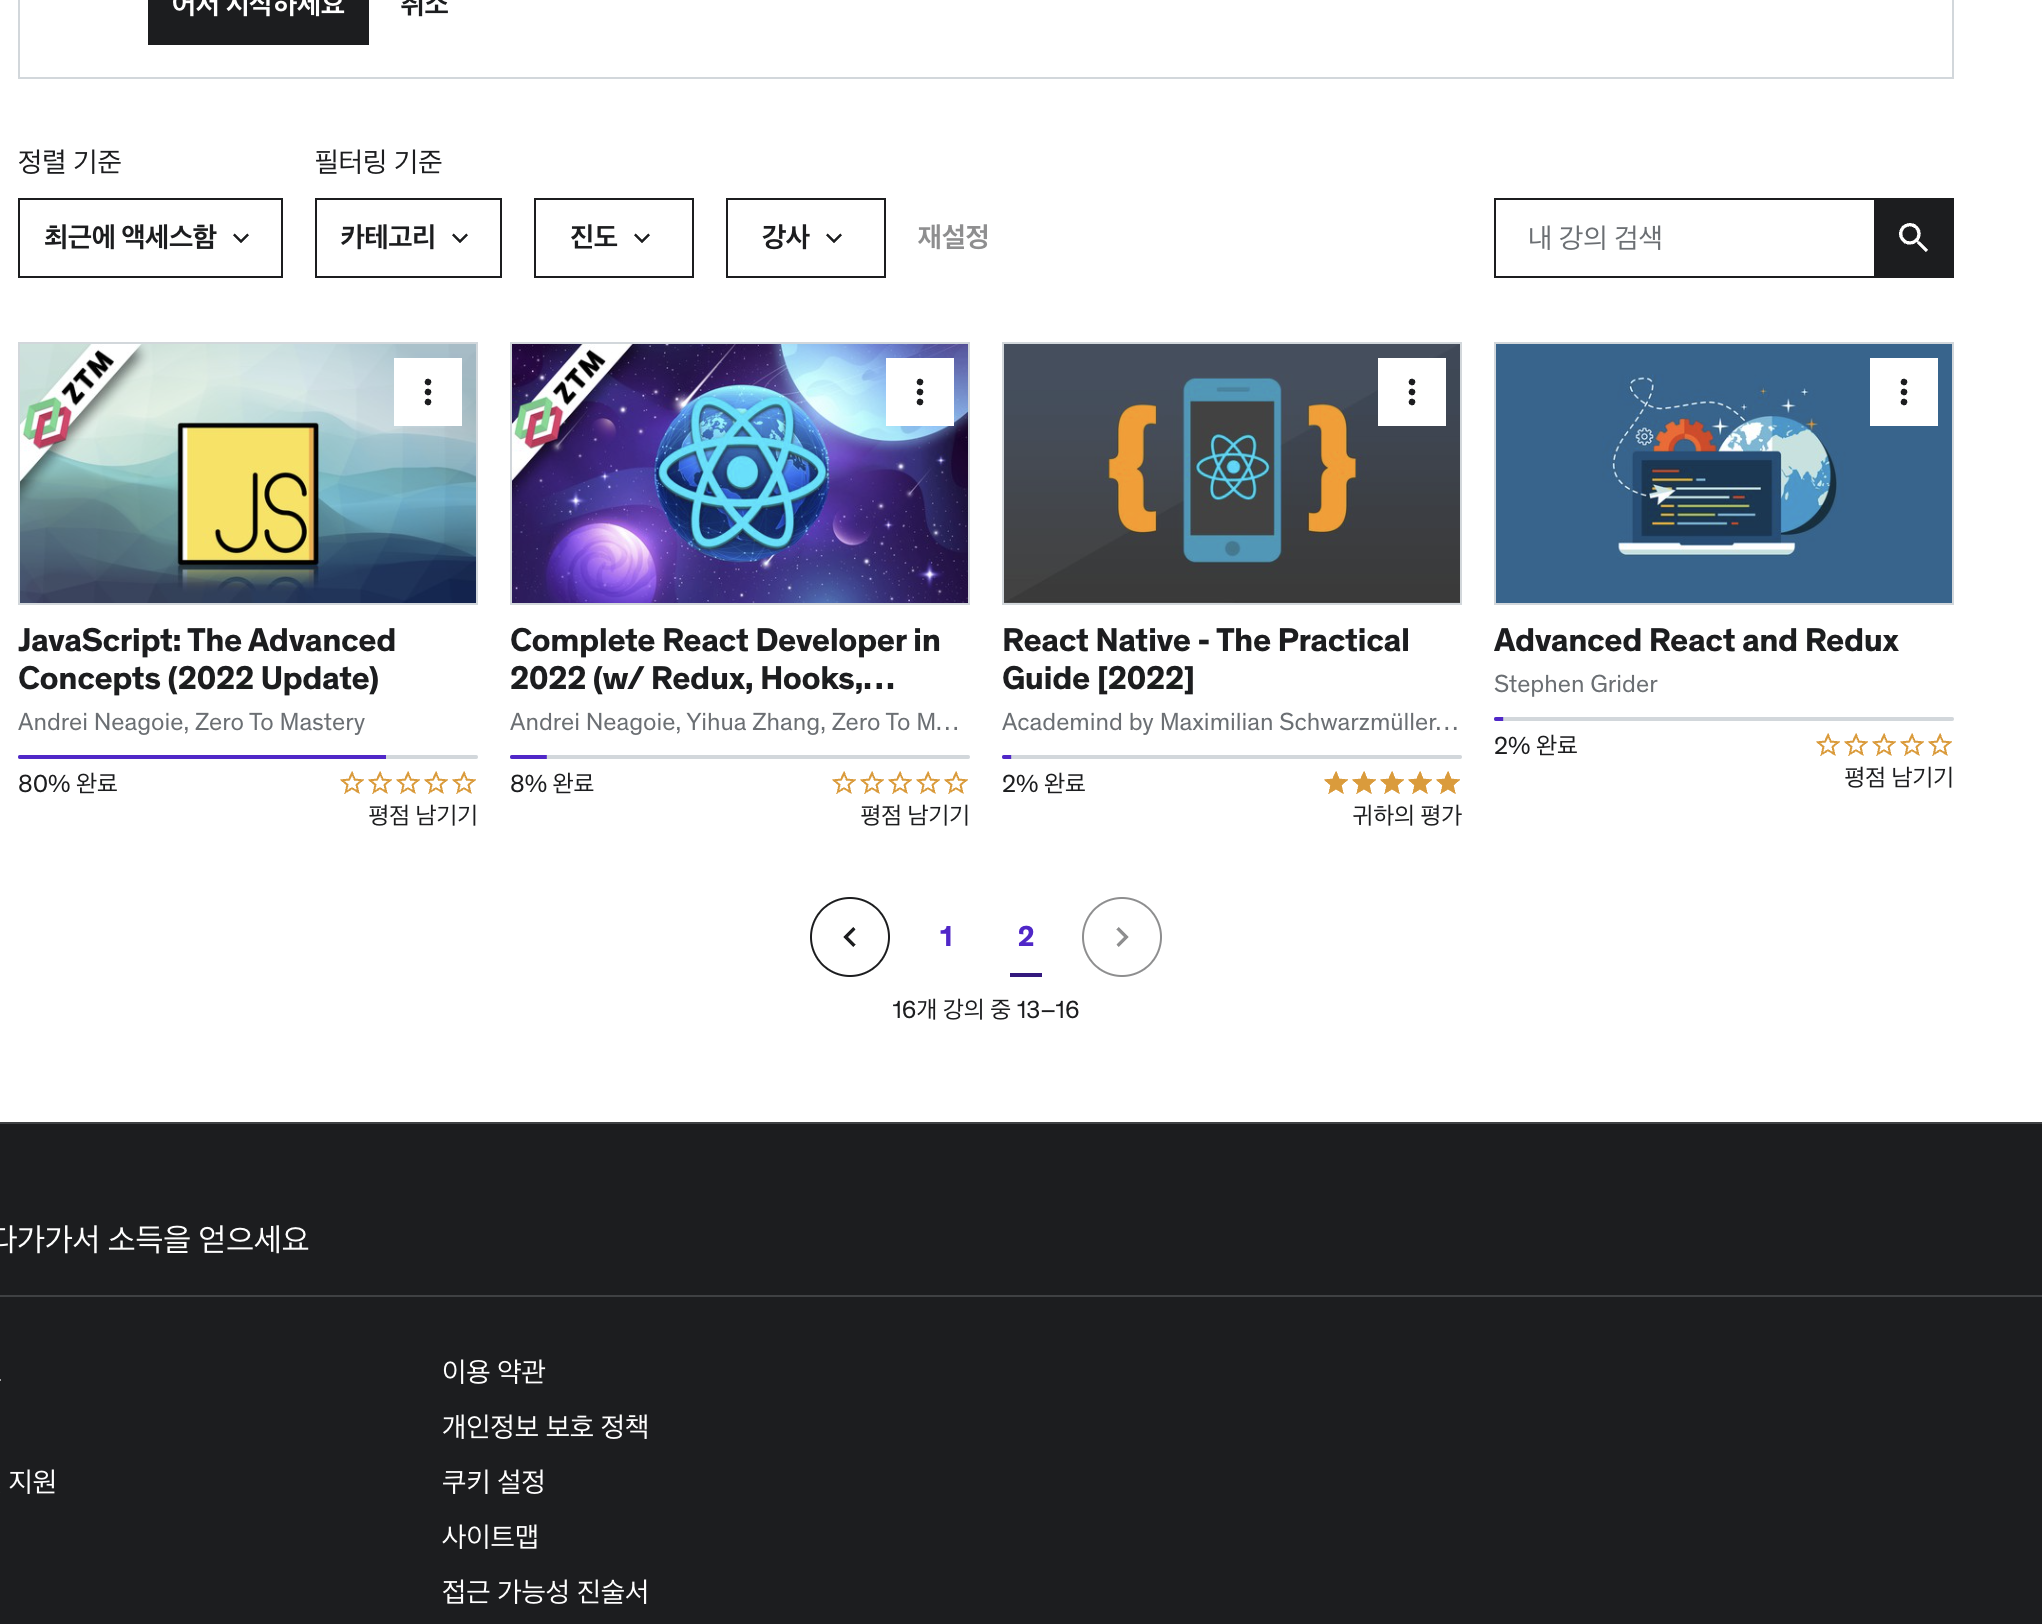Click the 재설정 reset filters link
Screen dimensions: 2042x1624
953,237
